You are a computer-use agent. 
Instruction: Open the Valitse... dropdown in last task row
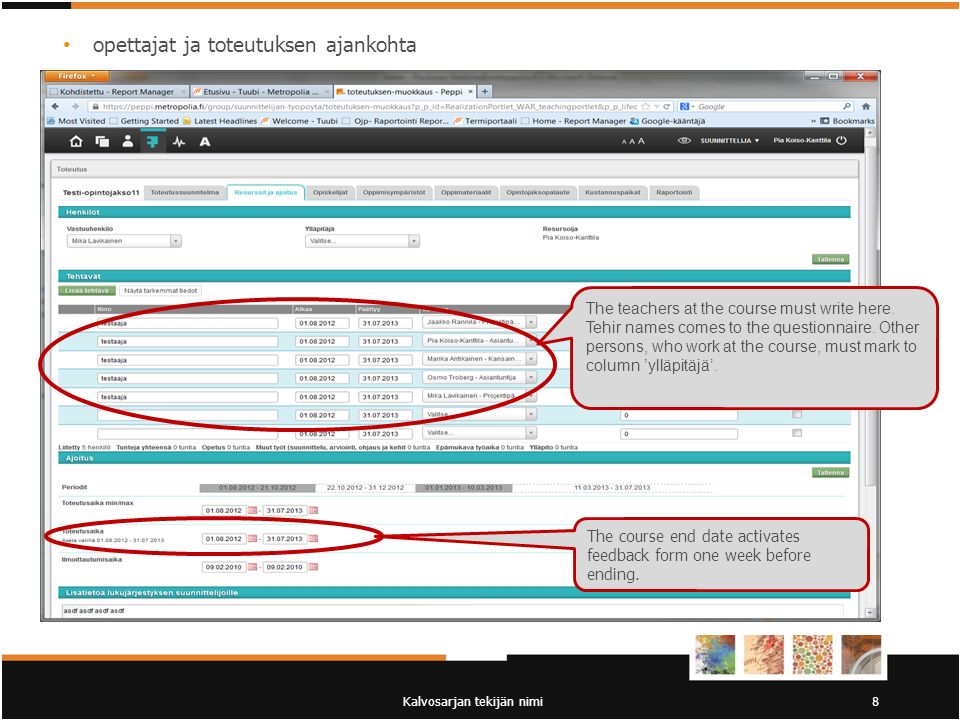point(479,433)
